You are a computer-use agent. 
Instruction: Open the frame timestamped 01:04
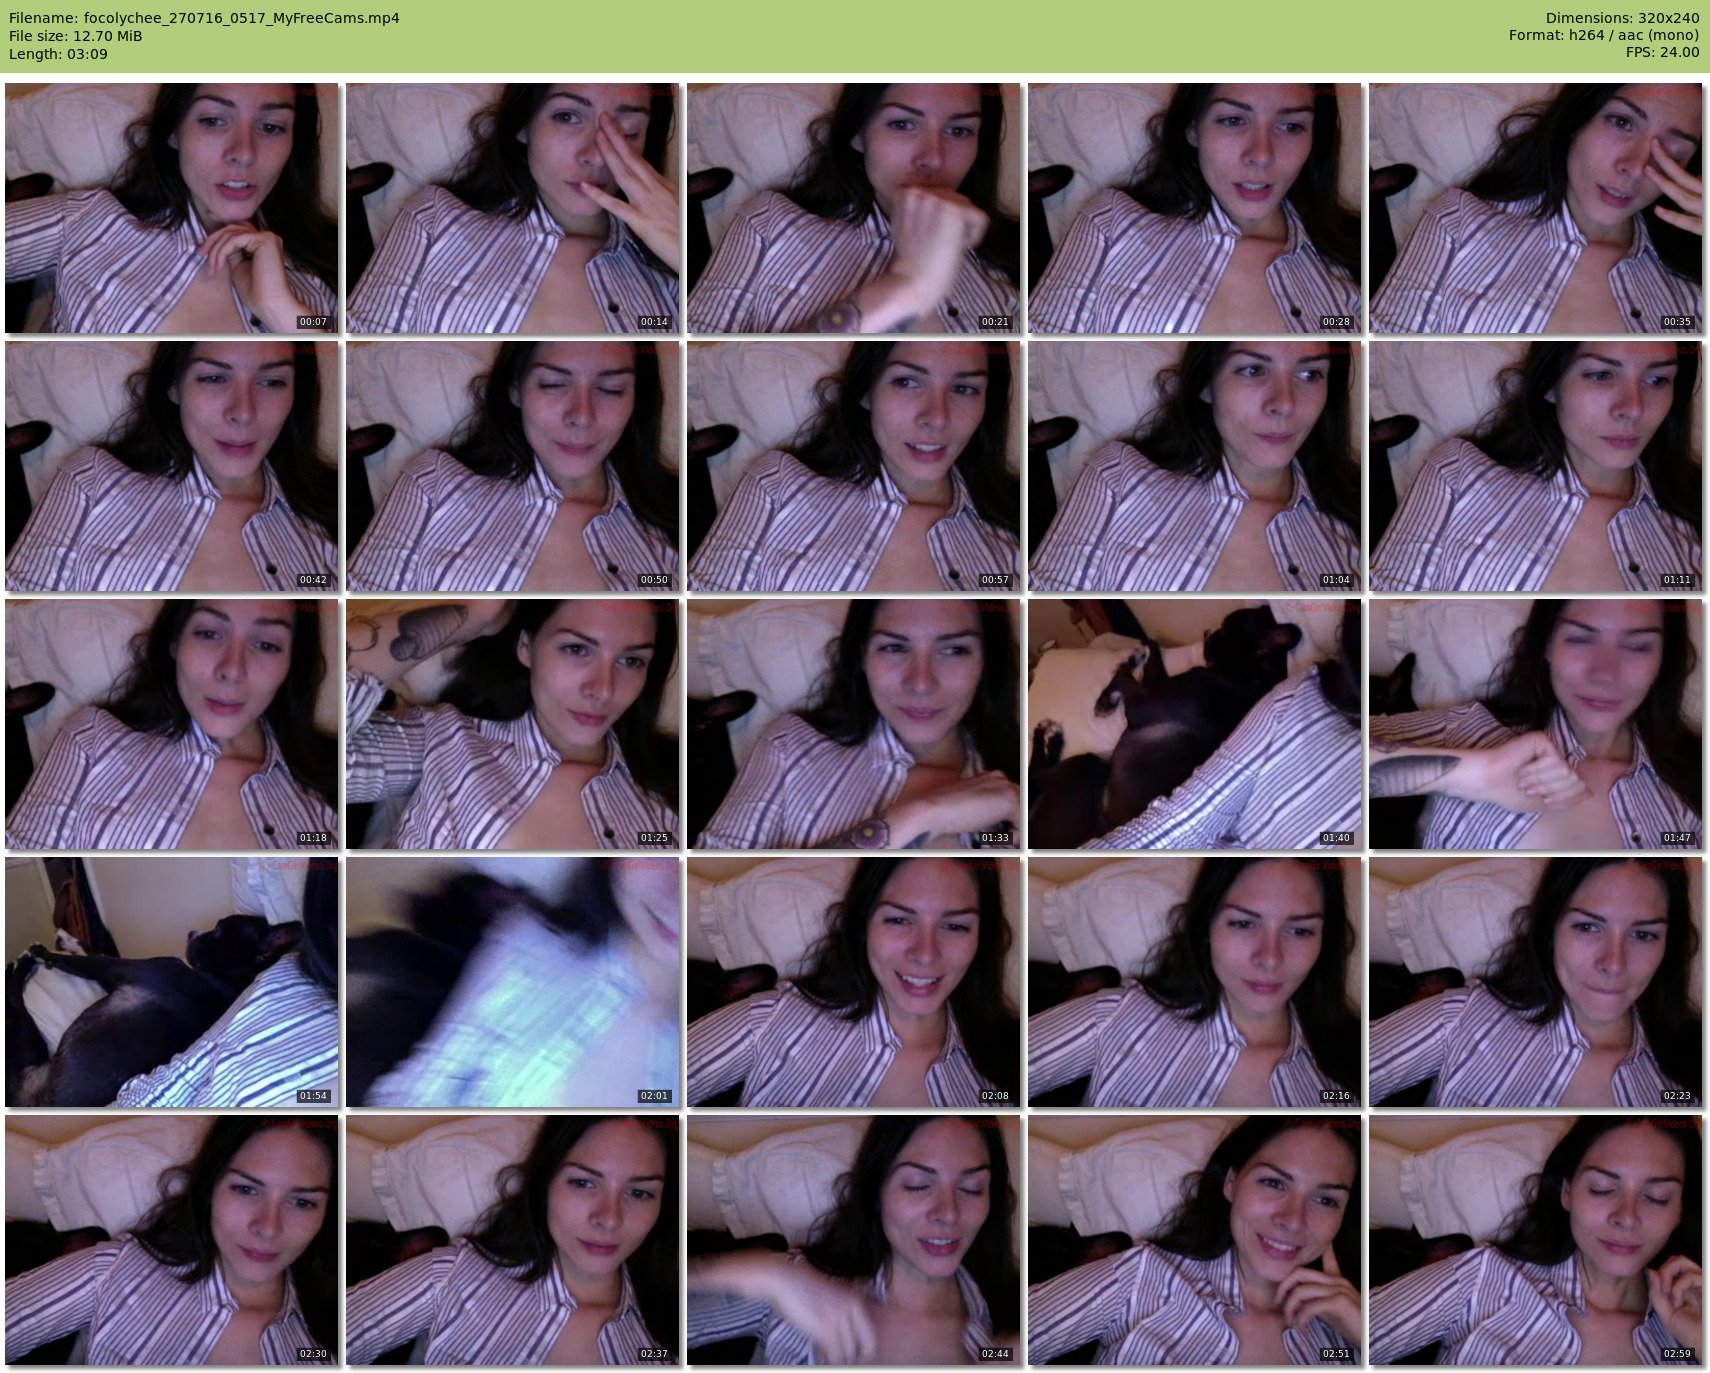click(x=1195, y=466)
